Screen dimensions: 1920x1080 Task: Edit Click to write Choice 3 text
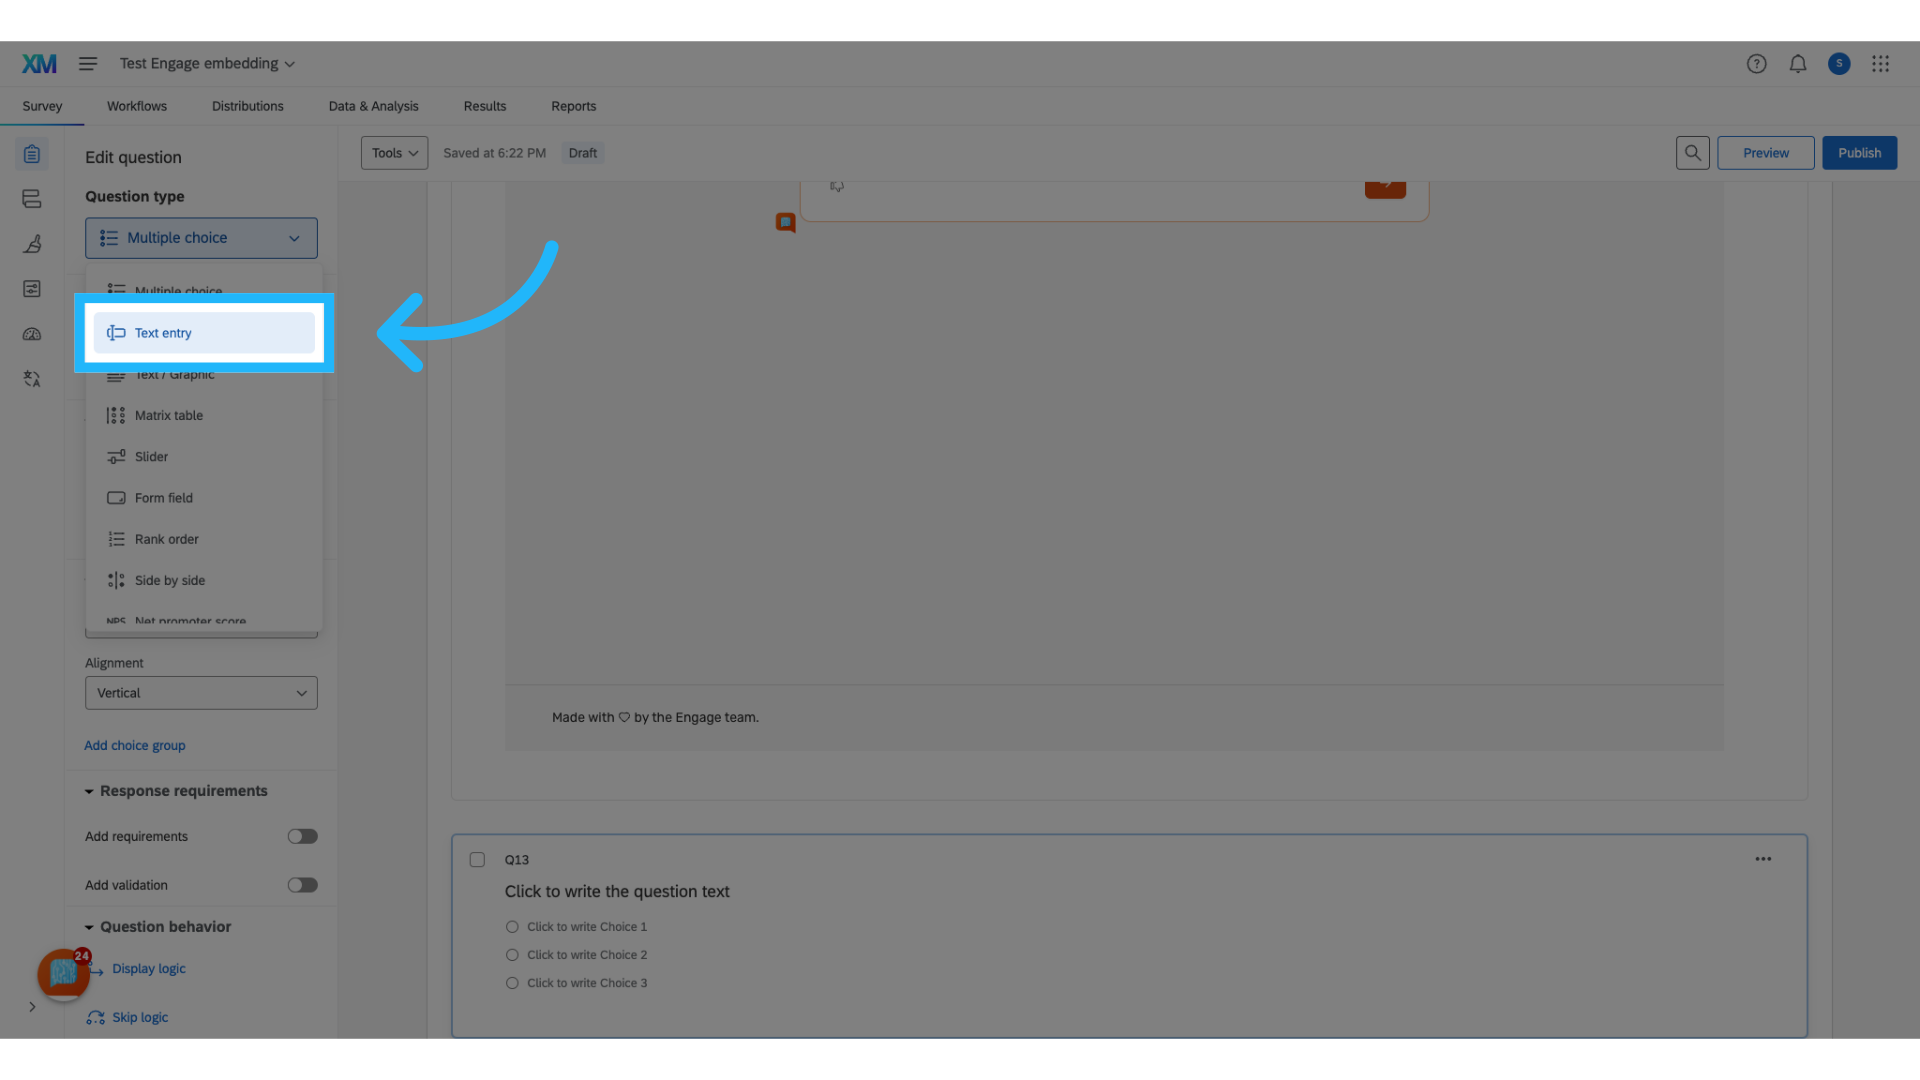[x=587, y=983]
